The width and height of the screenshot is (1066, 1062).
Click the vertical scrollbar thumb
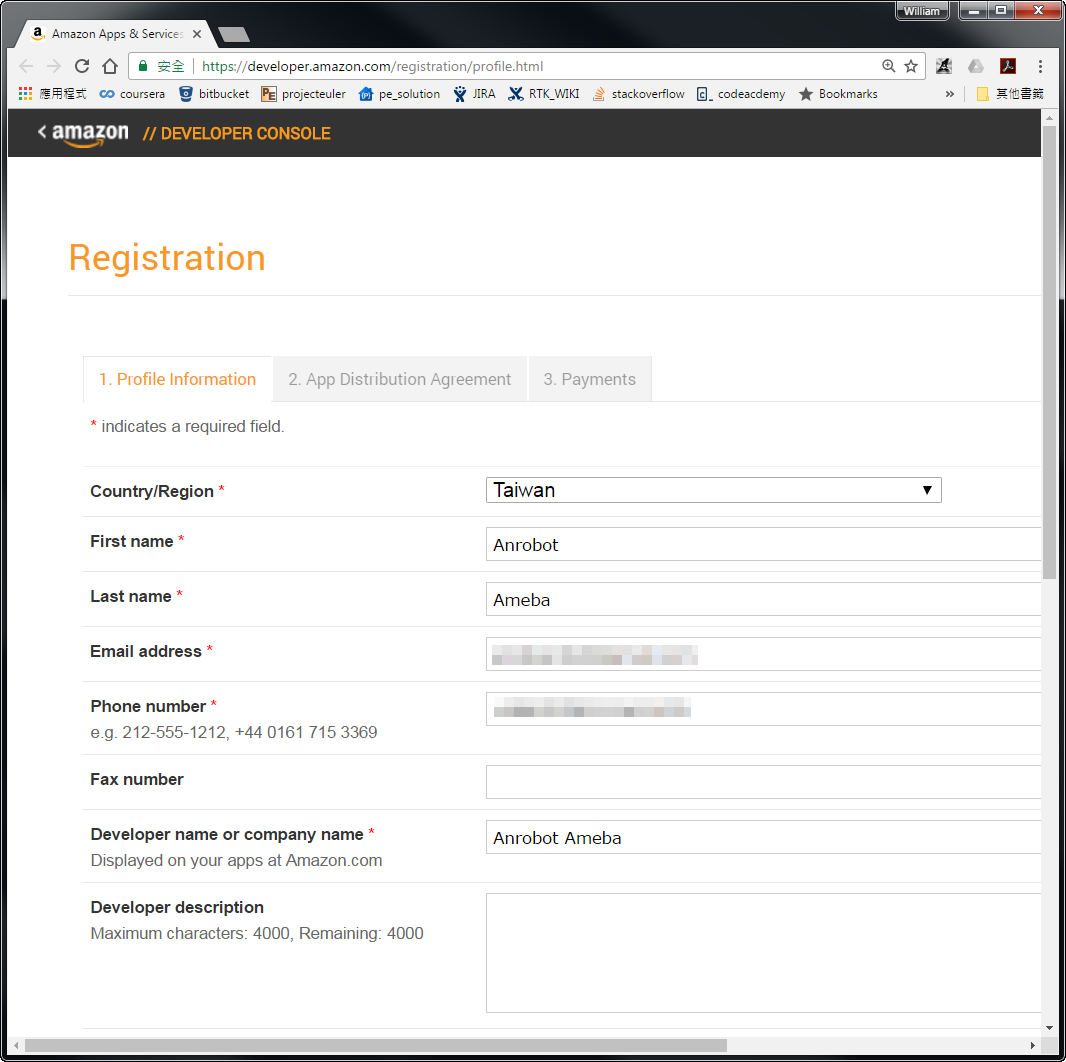click(1049, 352)
